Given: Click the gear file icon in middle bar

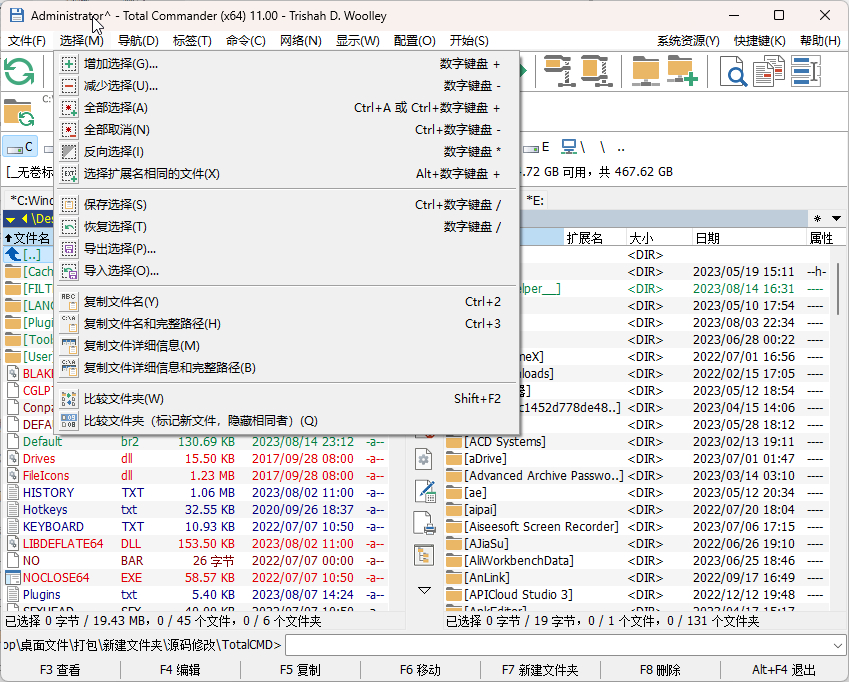Looking at the screenshot, I should click(x=424, y=460).
